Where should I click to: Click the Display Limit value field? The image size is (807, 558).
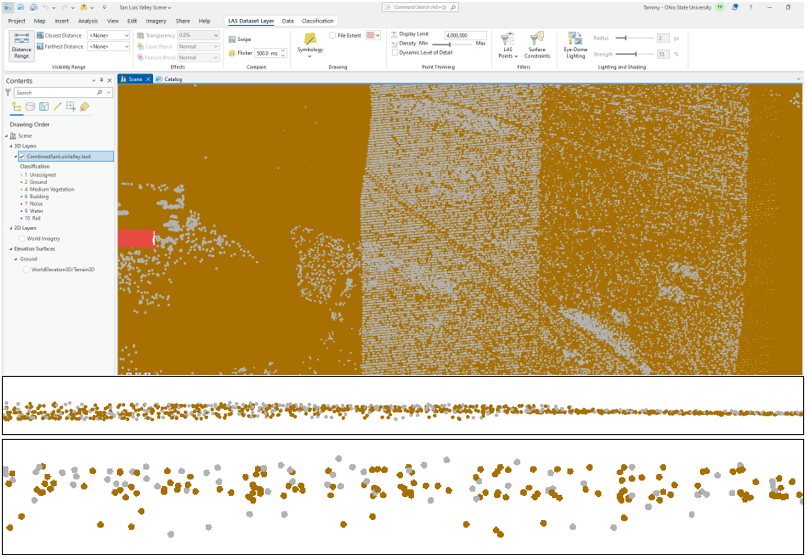[465, 36]
